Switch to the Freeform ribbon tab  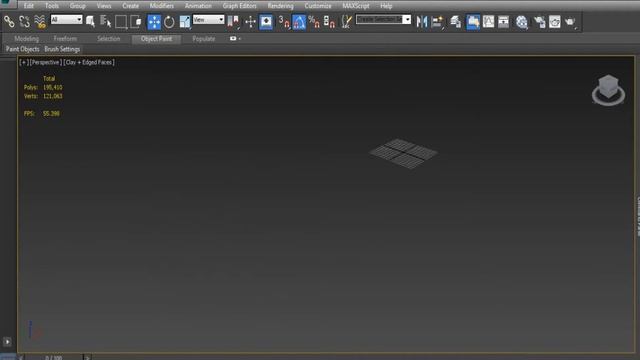click(x=65, y=39)
